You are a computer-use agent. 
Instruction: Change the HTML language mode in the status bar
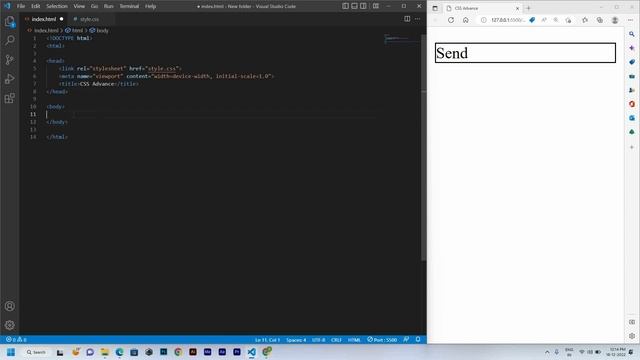(354, 340)
